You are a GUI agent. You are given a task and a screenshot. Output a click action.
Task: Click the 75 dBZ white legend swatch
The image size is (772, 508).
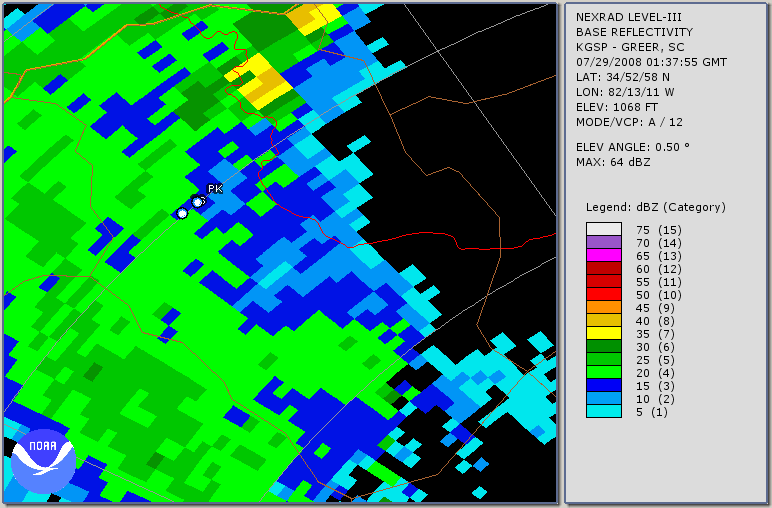click(604, 229)
